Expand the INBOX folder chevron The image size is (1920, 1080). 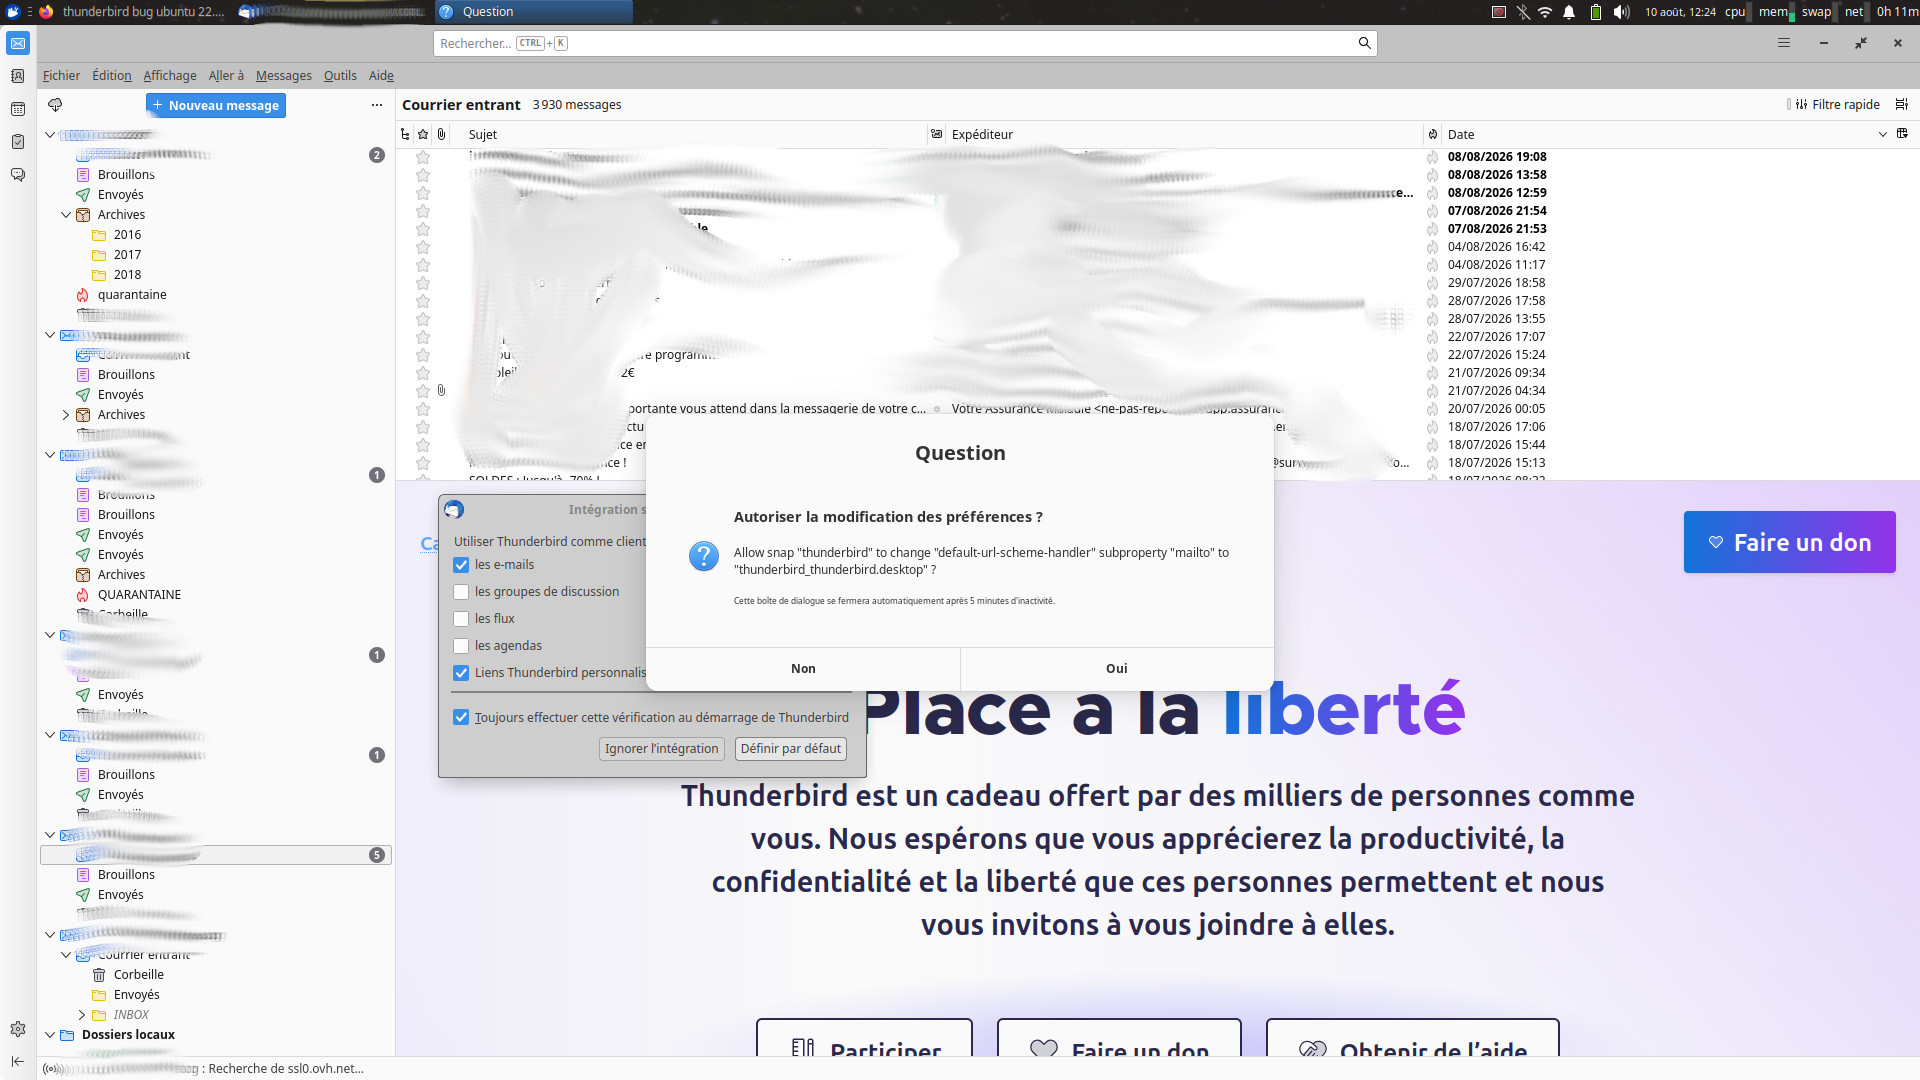[x=82, y=1015]
